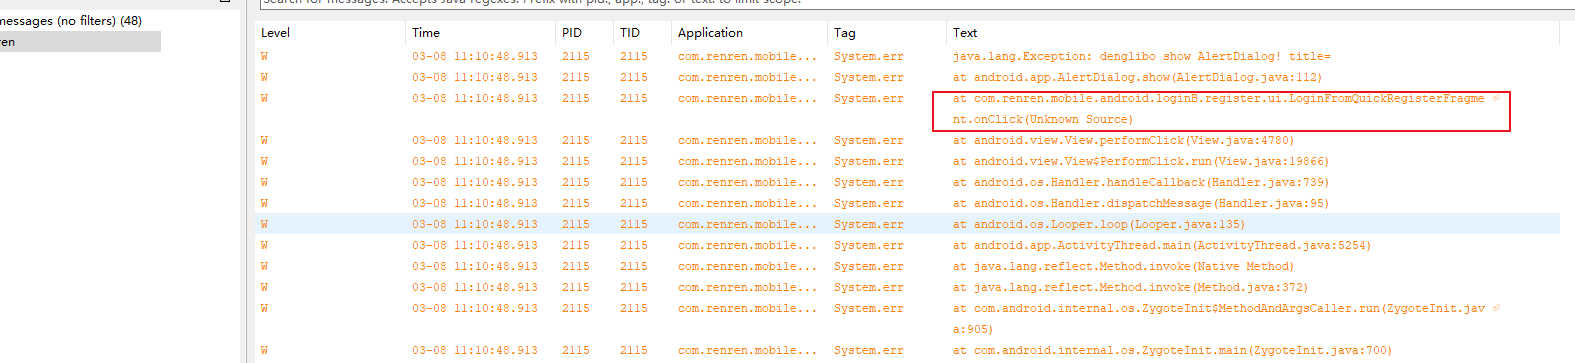The height and width of the screenshot is (363, 1575).
Task: Select the 'denglibo show AlertDialog' exception row
Action: click(x=909, y=57)
